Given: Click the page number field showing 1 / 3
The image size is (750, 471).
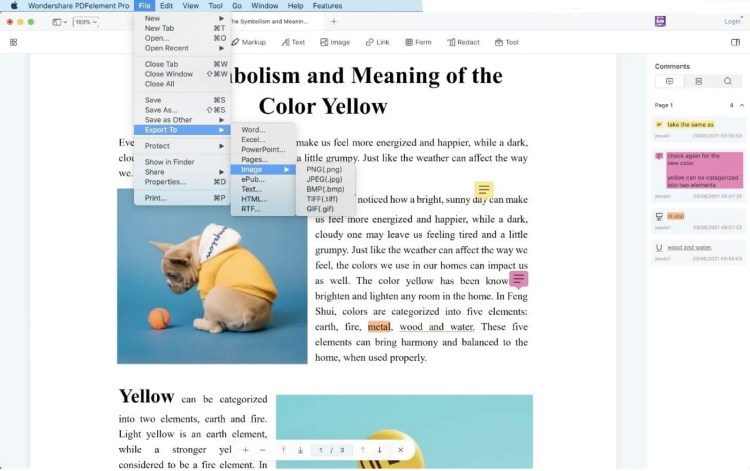Looking at the screenshot, I should click(331, 450).
